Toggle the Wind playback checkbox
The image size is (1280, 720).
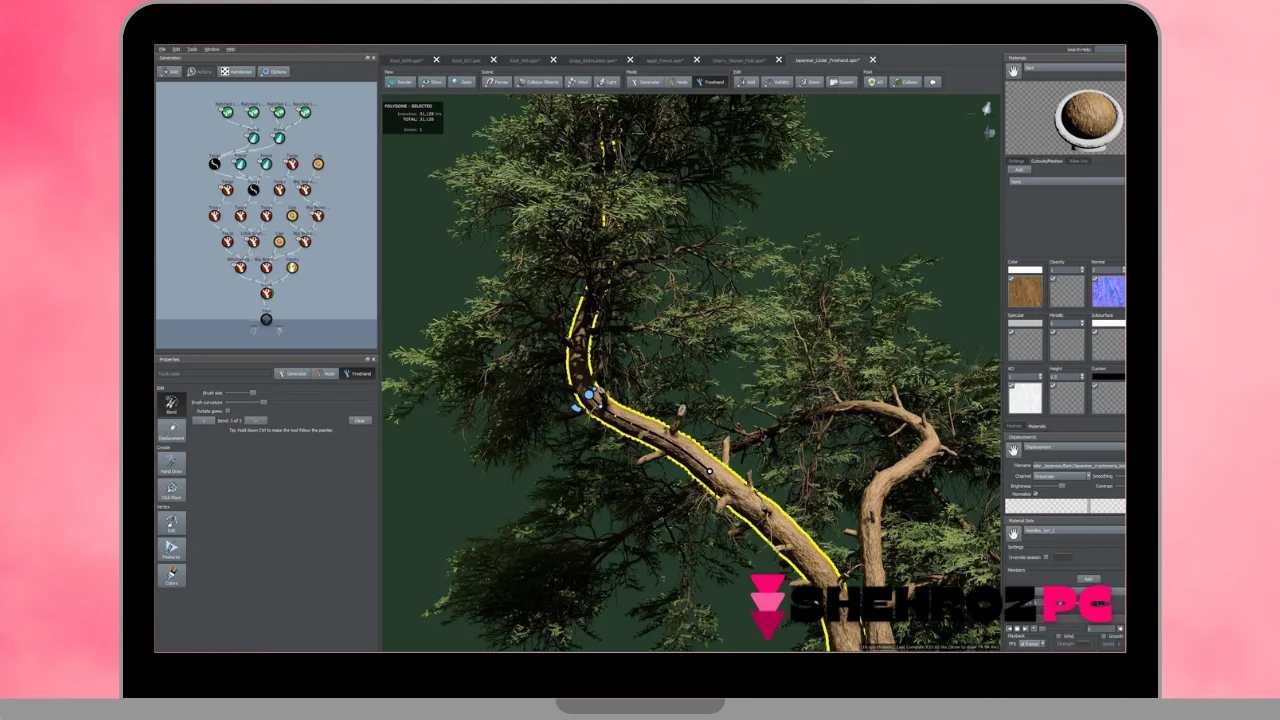coord(1058,636)
